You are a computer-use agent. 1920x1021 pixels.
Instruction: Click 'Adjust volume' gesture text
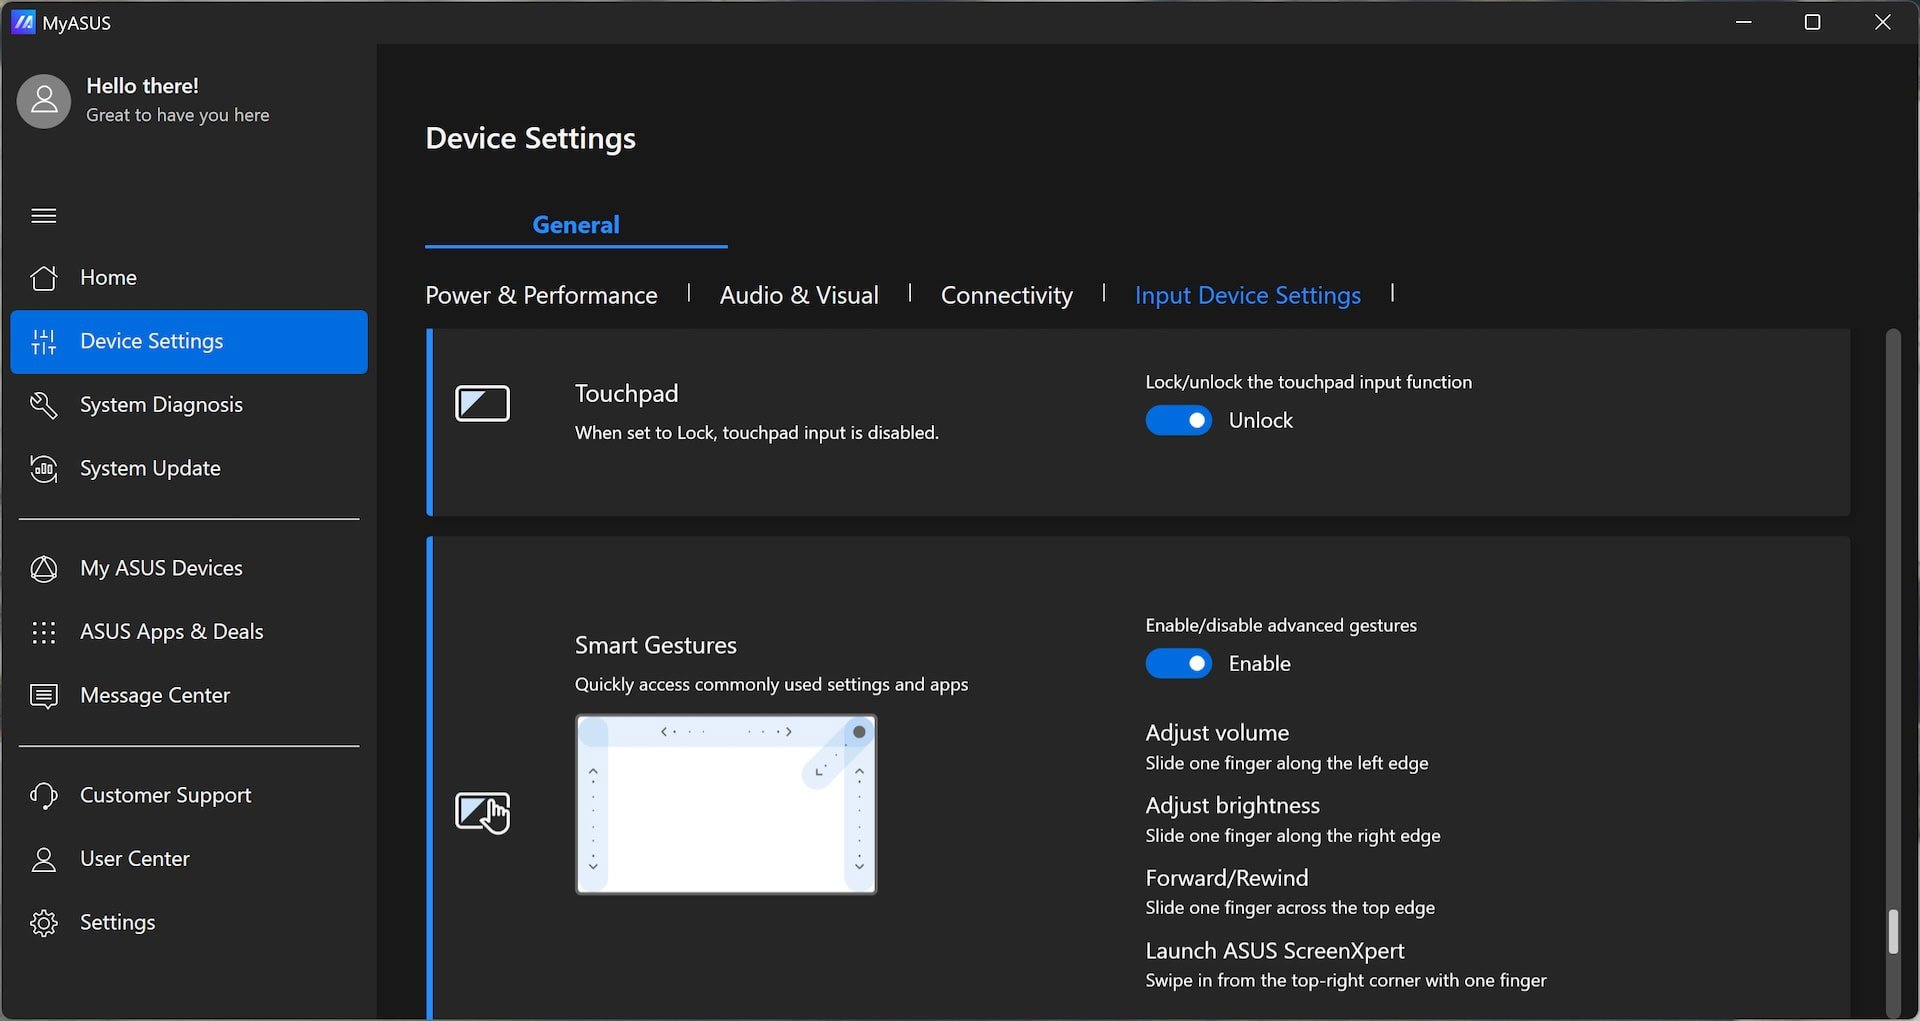pyautogui.click(x=1217, y=733)
